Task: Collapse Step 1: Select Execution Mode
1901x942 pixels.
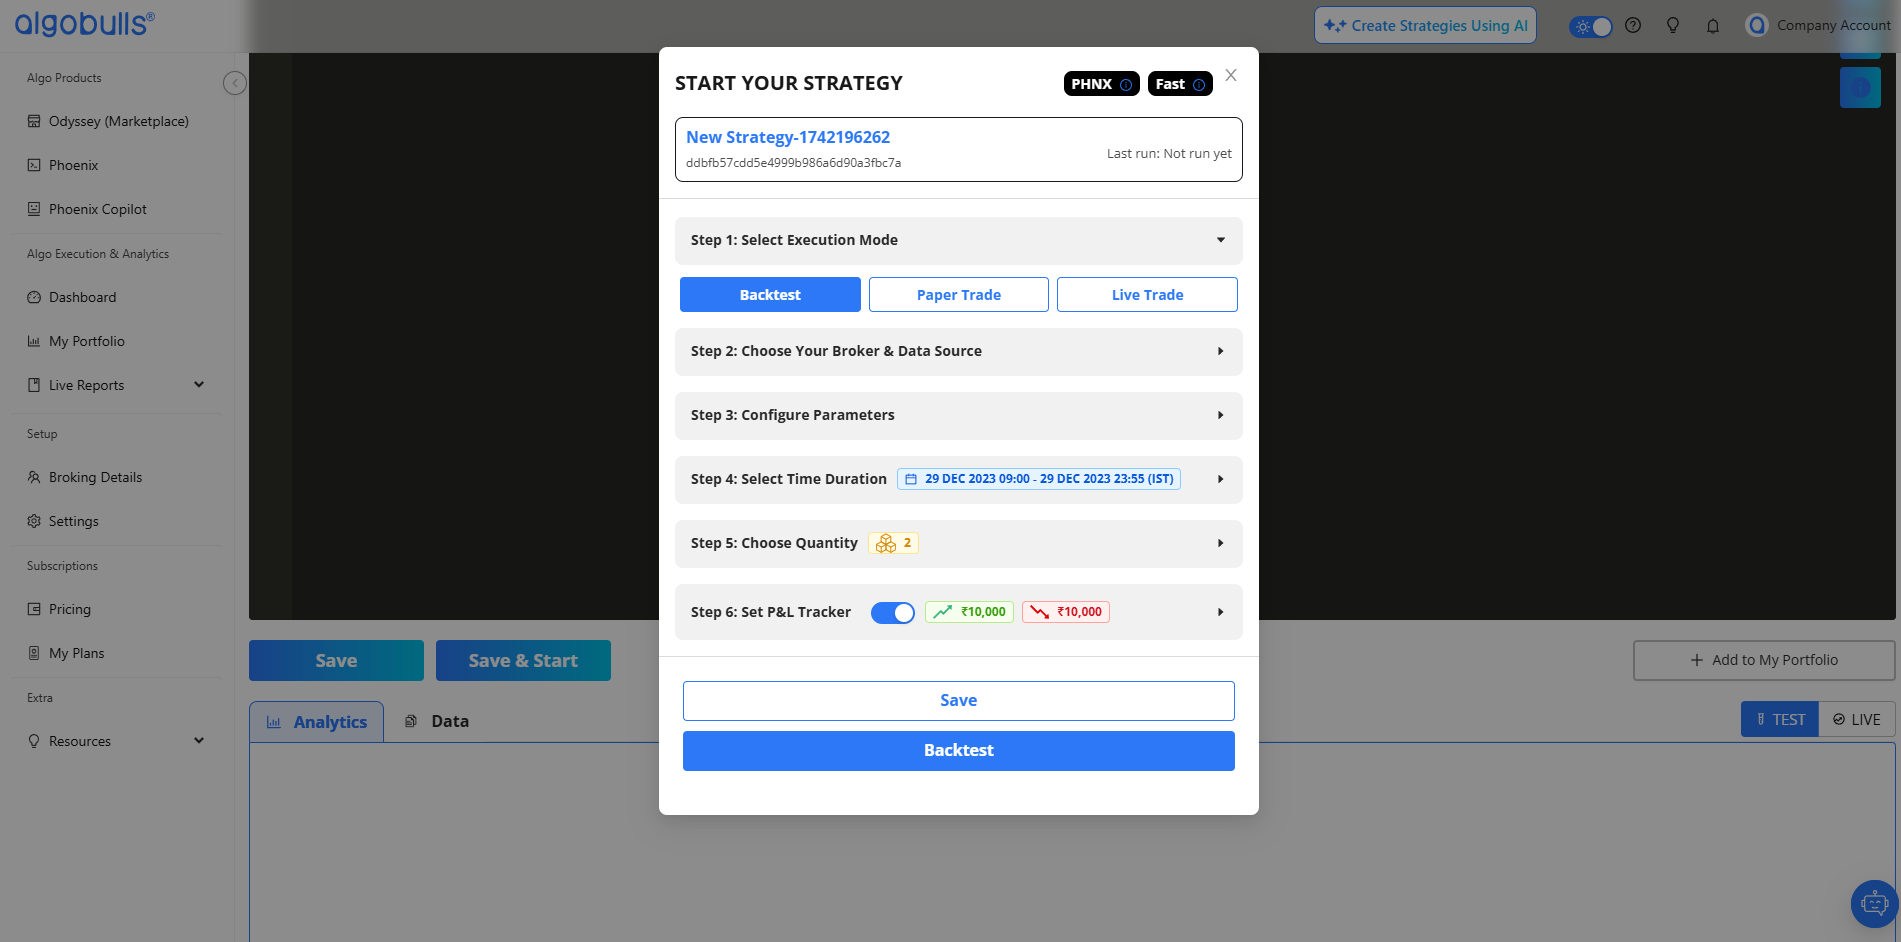Action: click(959, 240)
